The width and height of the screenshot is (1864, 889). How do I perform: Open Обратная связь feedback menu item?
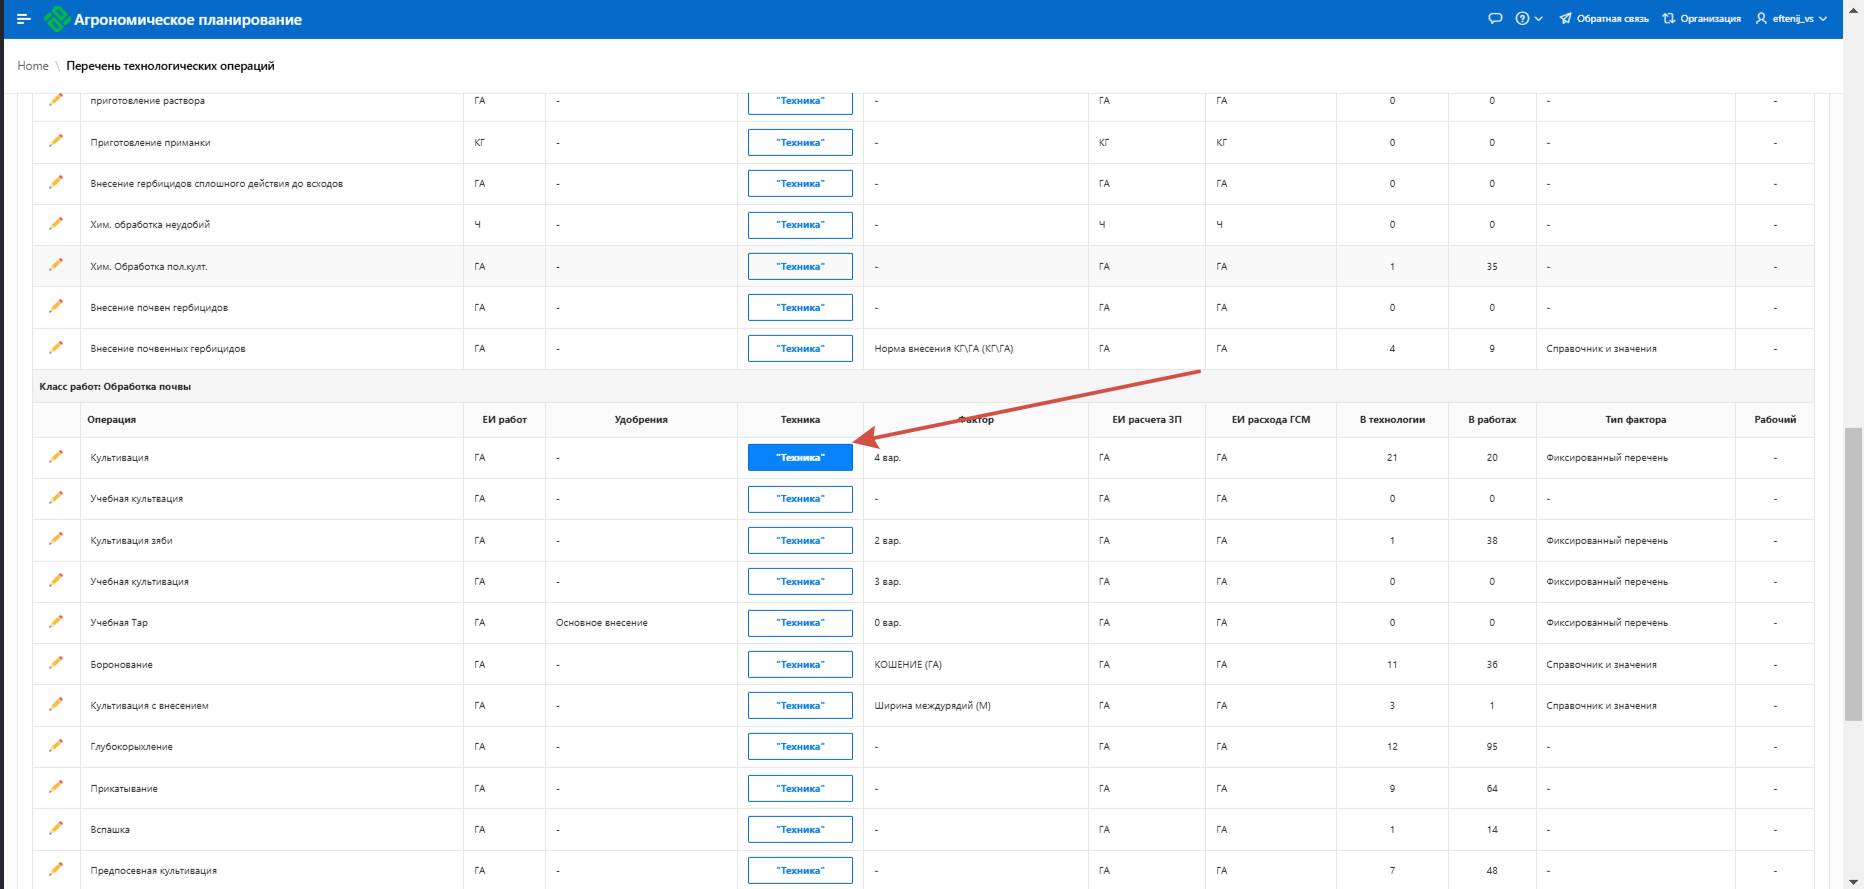(x=1604, y=19)
